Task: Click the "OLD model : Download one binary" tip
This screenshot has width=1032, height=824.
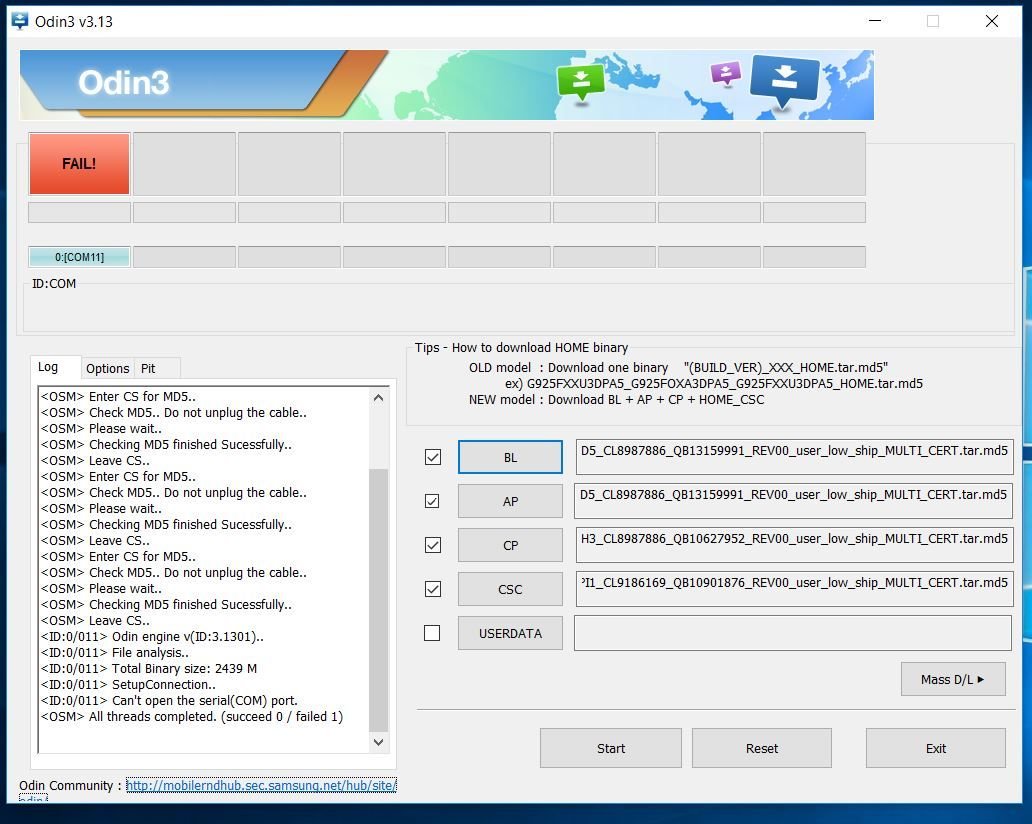Action: click(x=569, y=367)
